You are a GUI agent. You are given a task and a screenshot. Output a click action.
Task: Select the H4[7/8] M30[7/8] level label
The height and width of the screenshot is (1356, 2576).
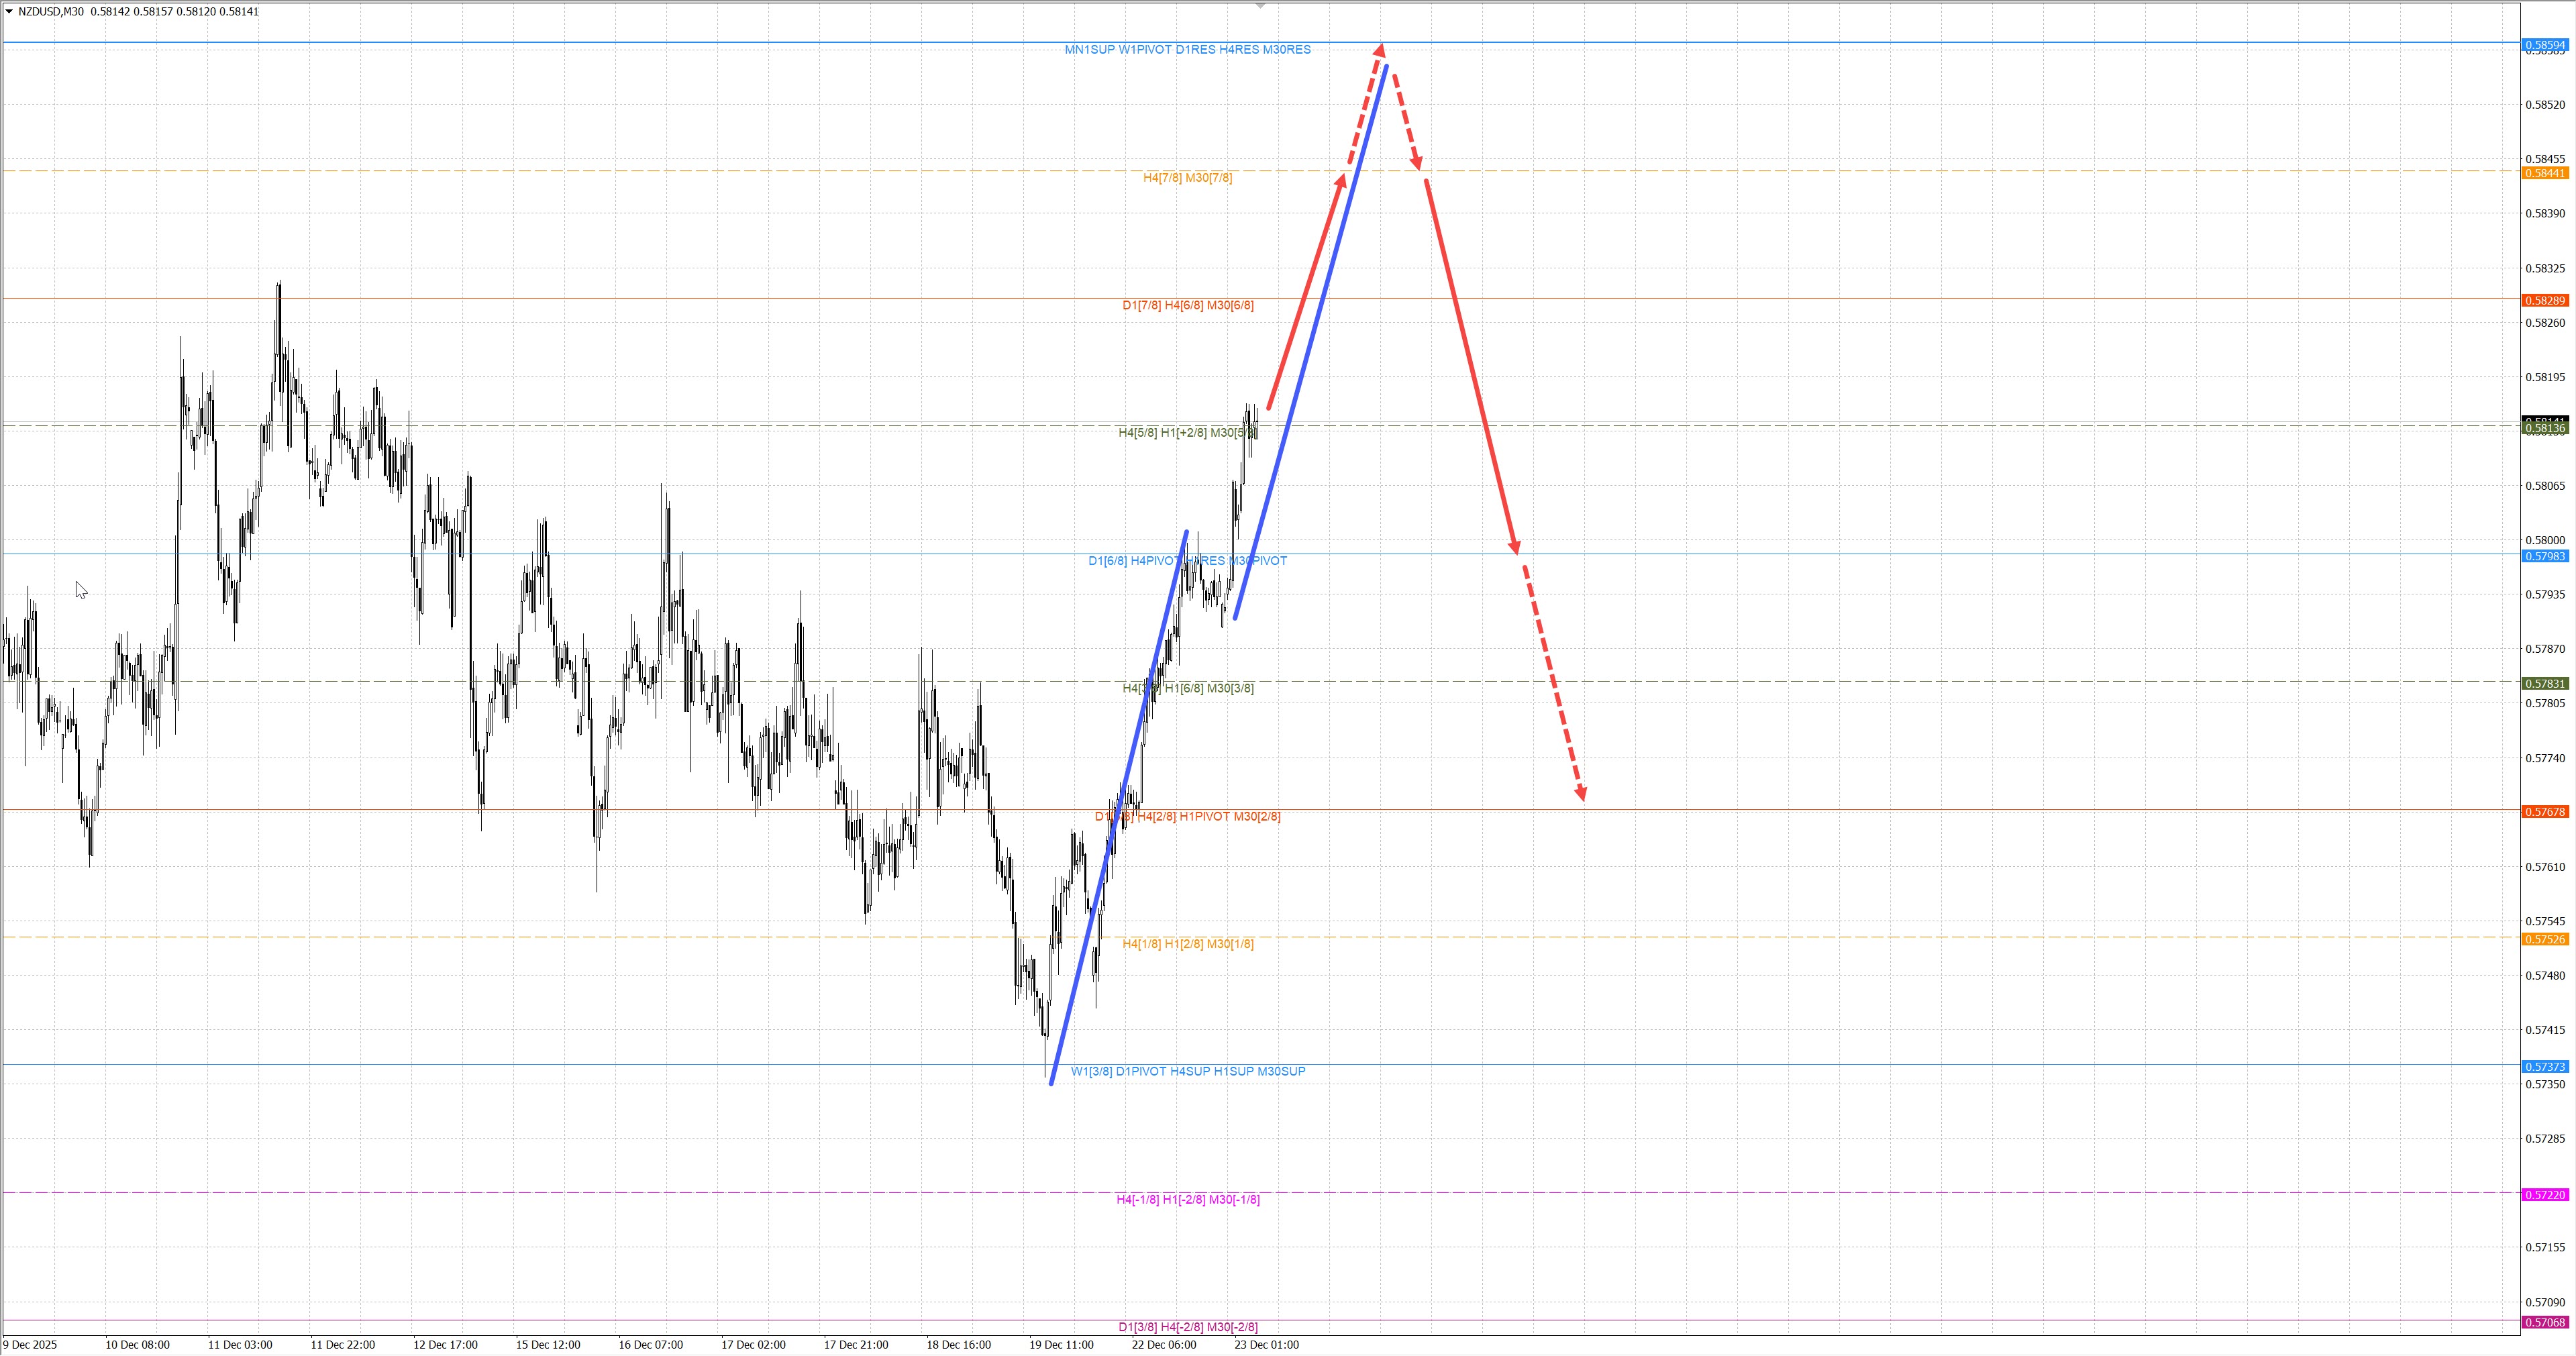pos(1187,178)
